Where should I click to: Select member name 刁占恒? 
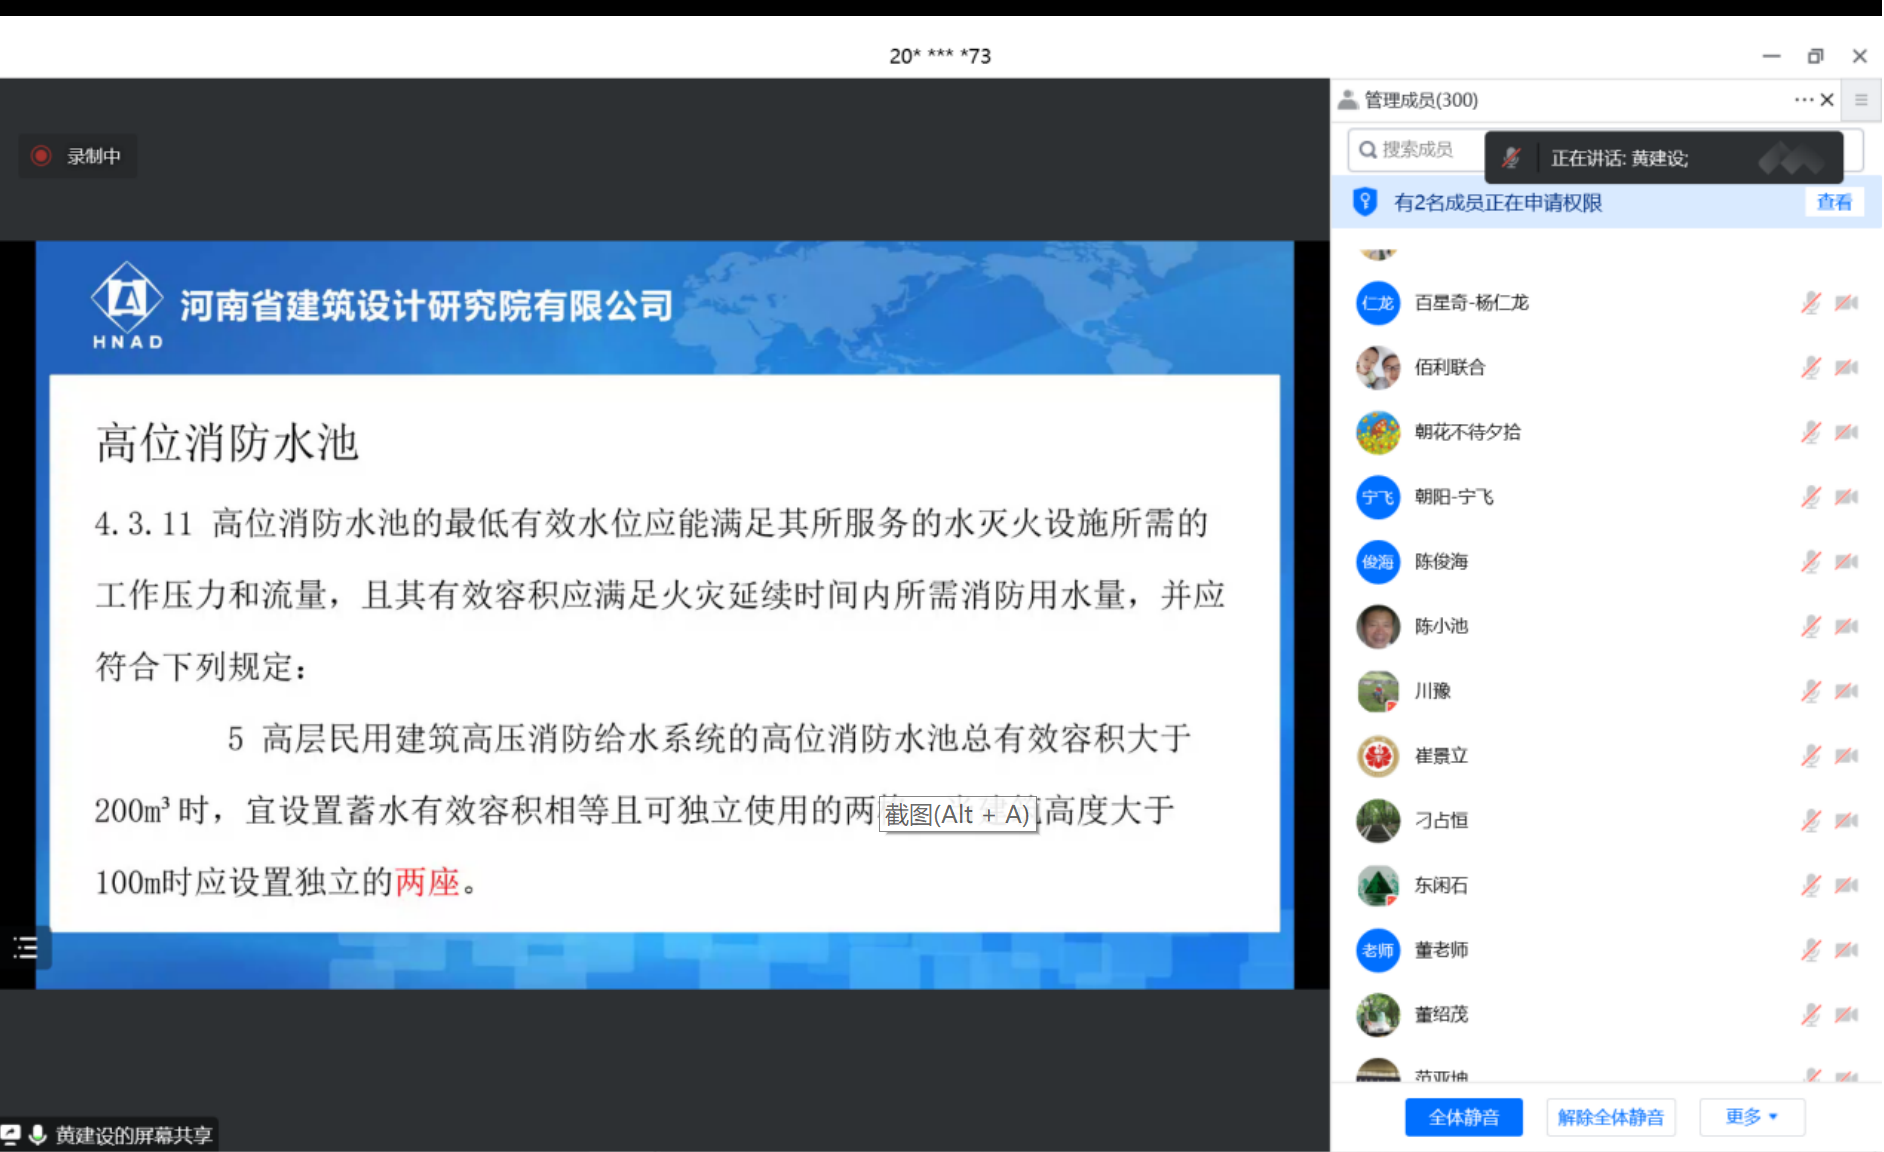[1441, 820]
